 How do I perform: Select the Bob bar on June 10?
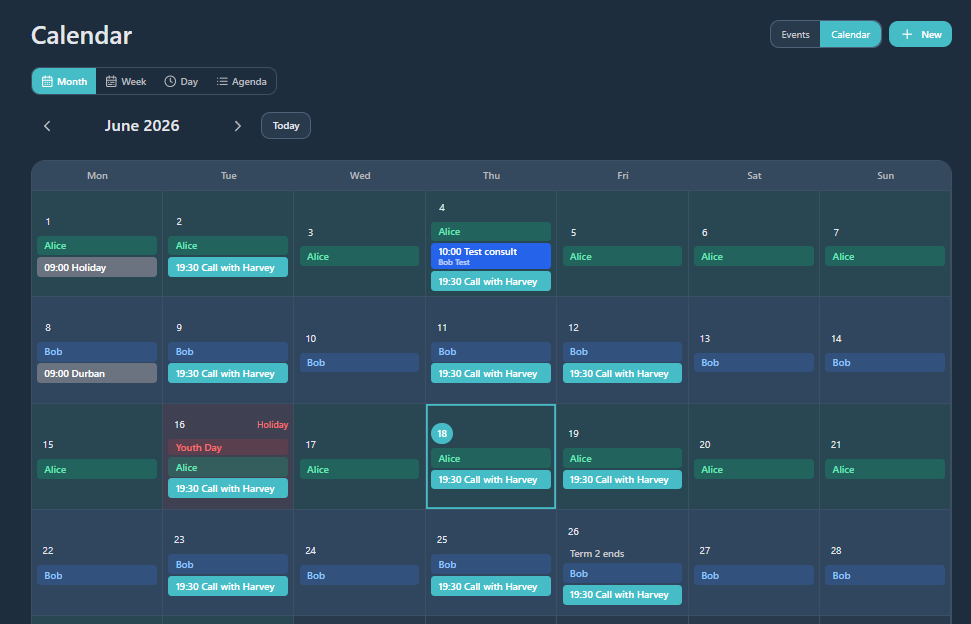[x=359, y=363]
